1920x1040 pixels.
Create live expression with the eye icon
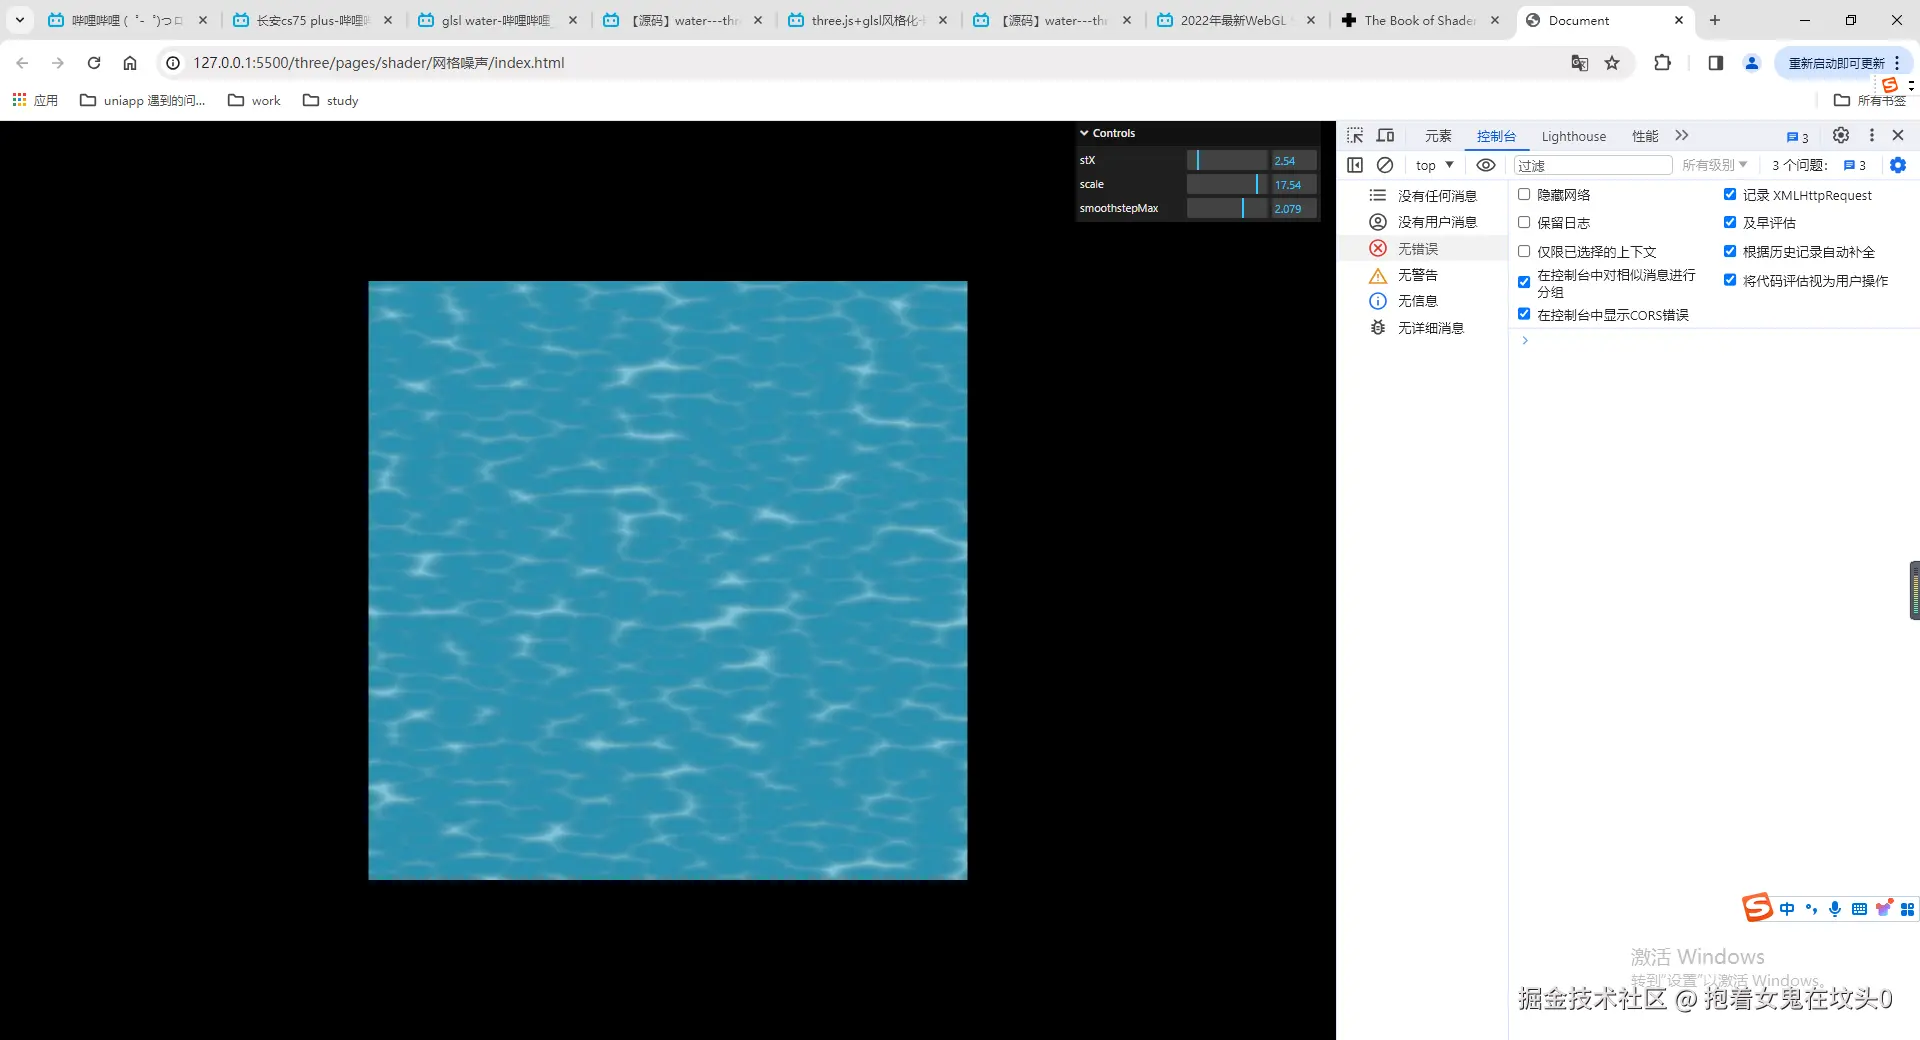1486,165
